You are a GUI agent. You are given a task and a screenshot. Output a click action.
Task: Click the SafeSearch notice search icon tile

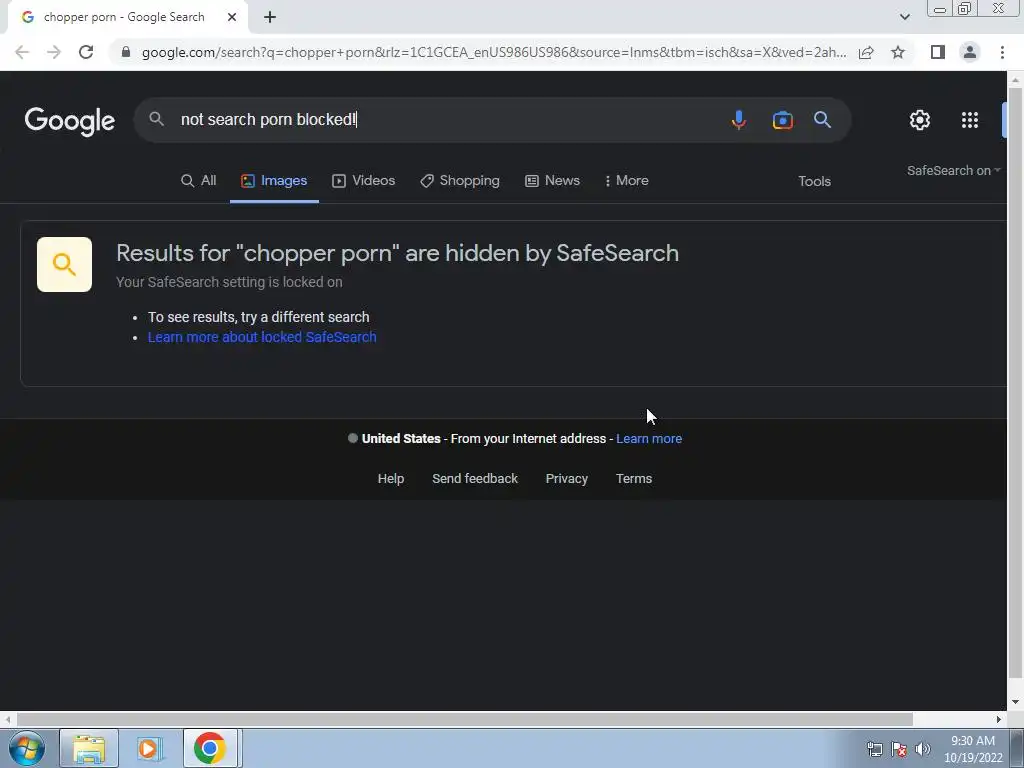[x=64, y=264]
